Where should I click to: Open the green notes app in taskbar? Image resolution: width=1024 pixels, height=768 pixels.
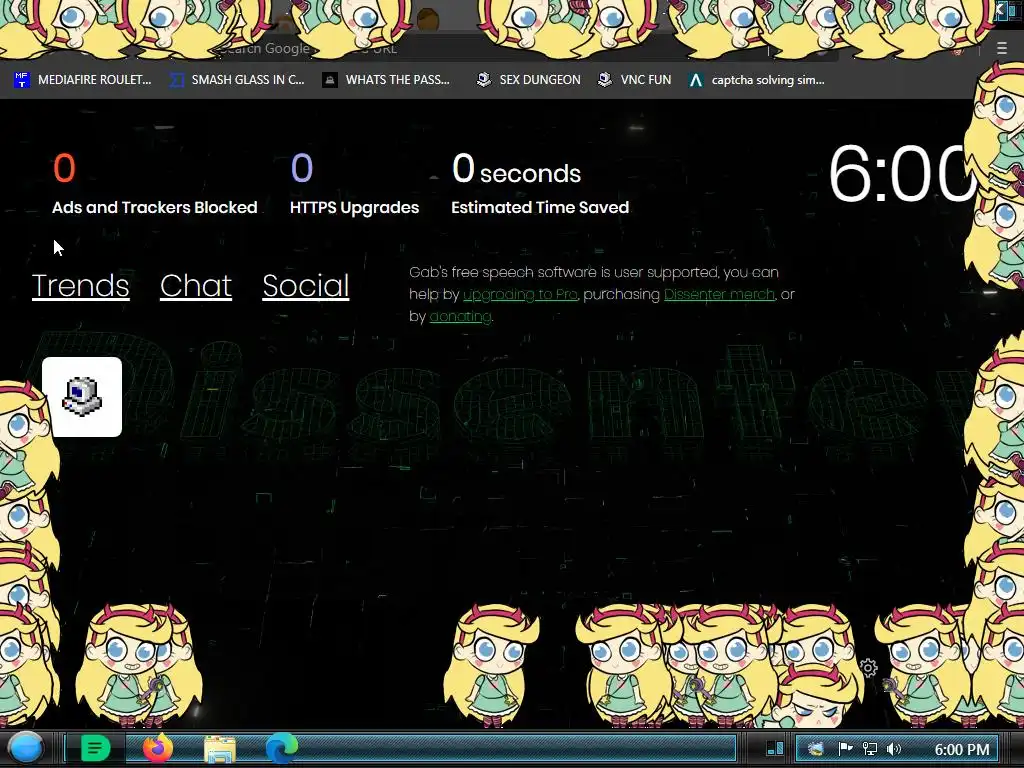pyautogui.click(x=95, y=748)
